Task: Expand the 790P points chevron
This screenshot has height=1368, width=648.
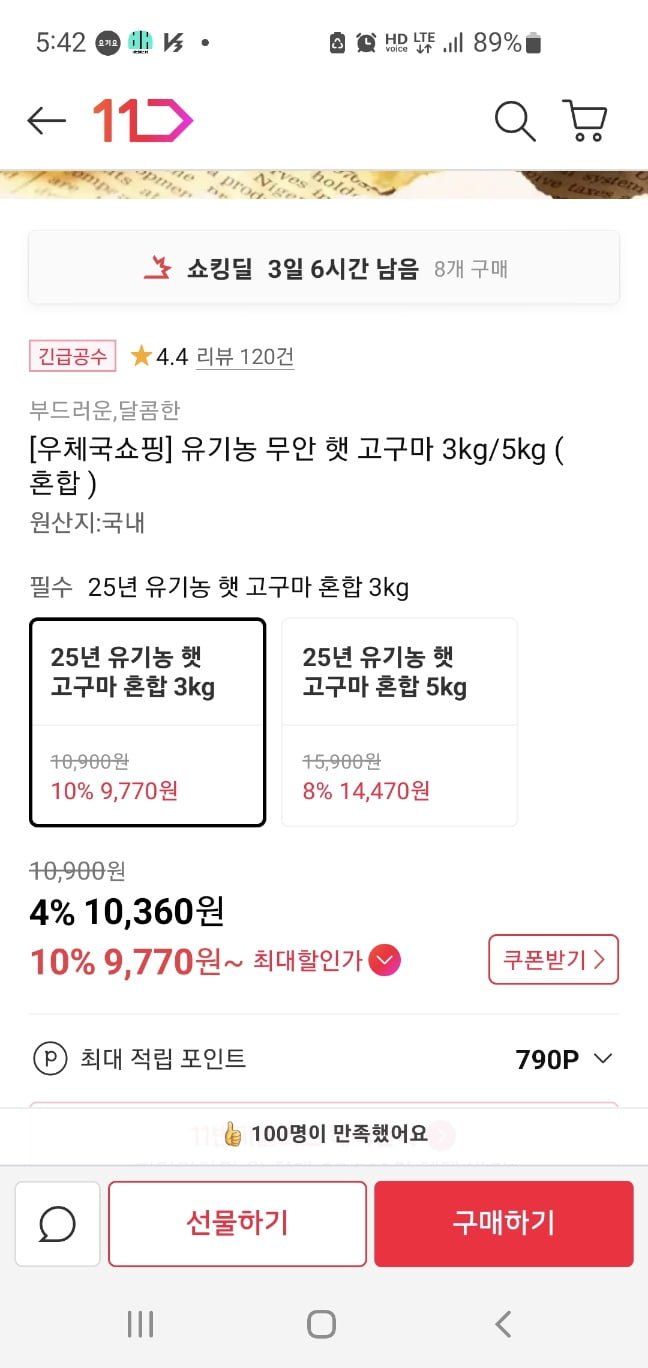Action: (x=603, y=1059)
